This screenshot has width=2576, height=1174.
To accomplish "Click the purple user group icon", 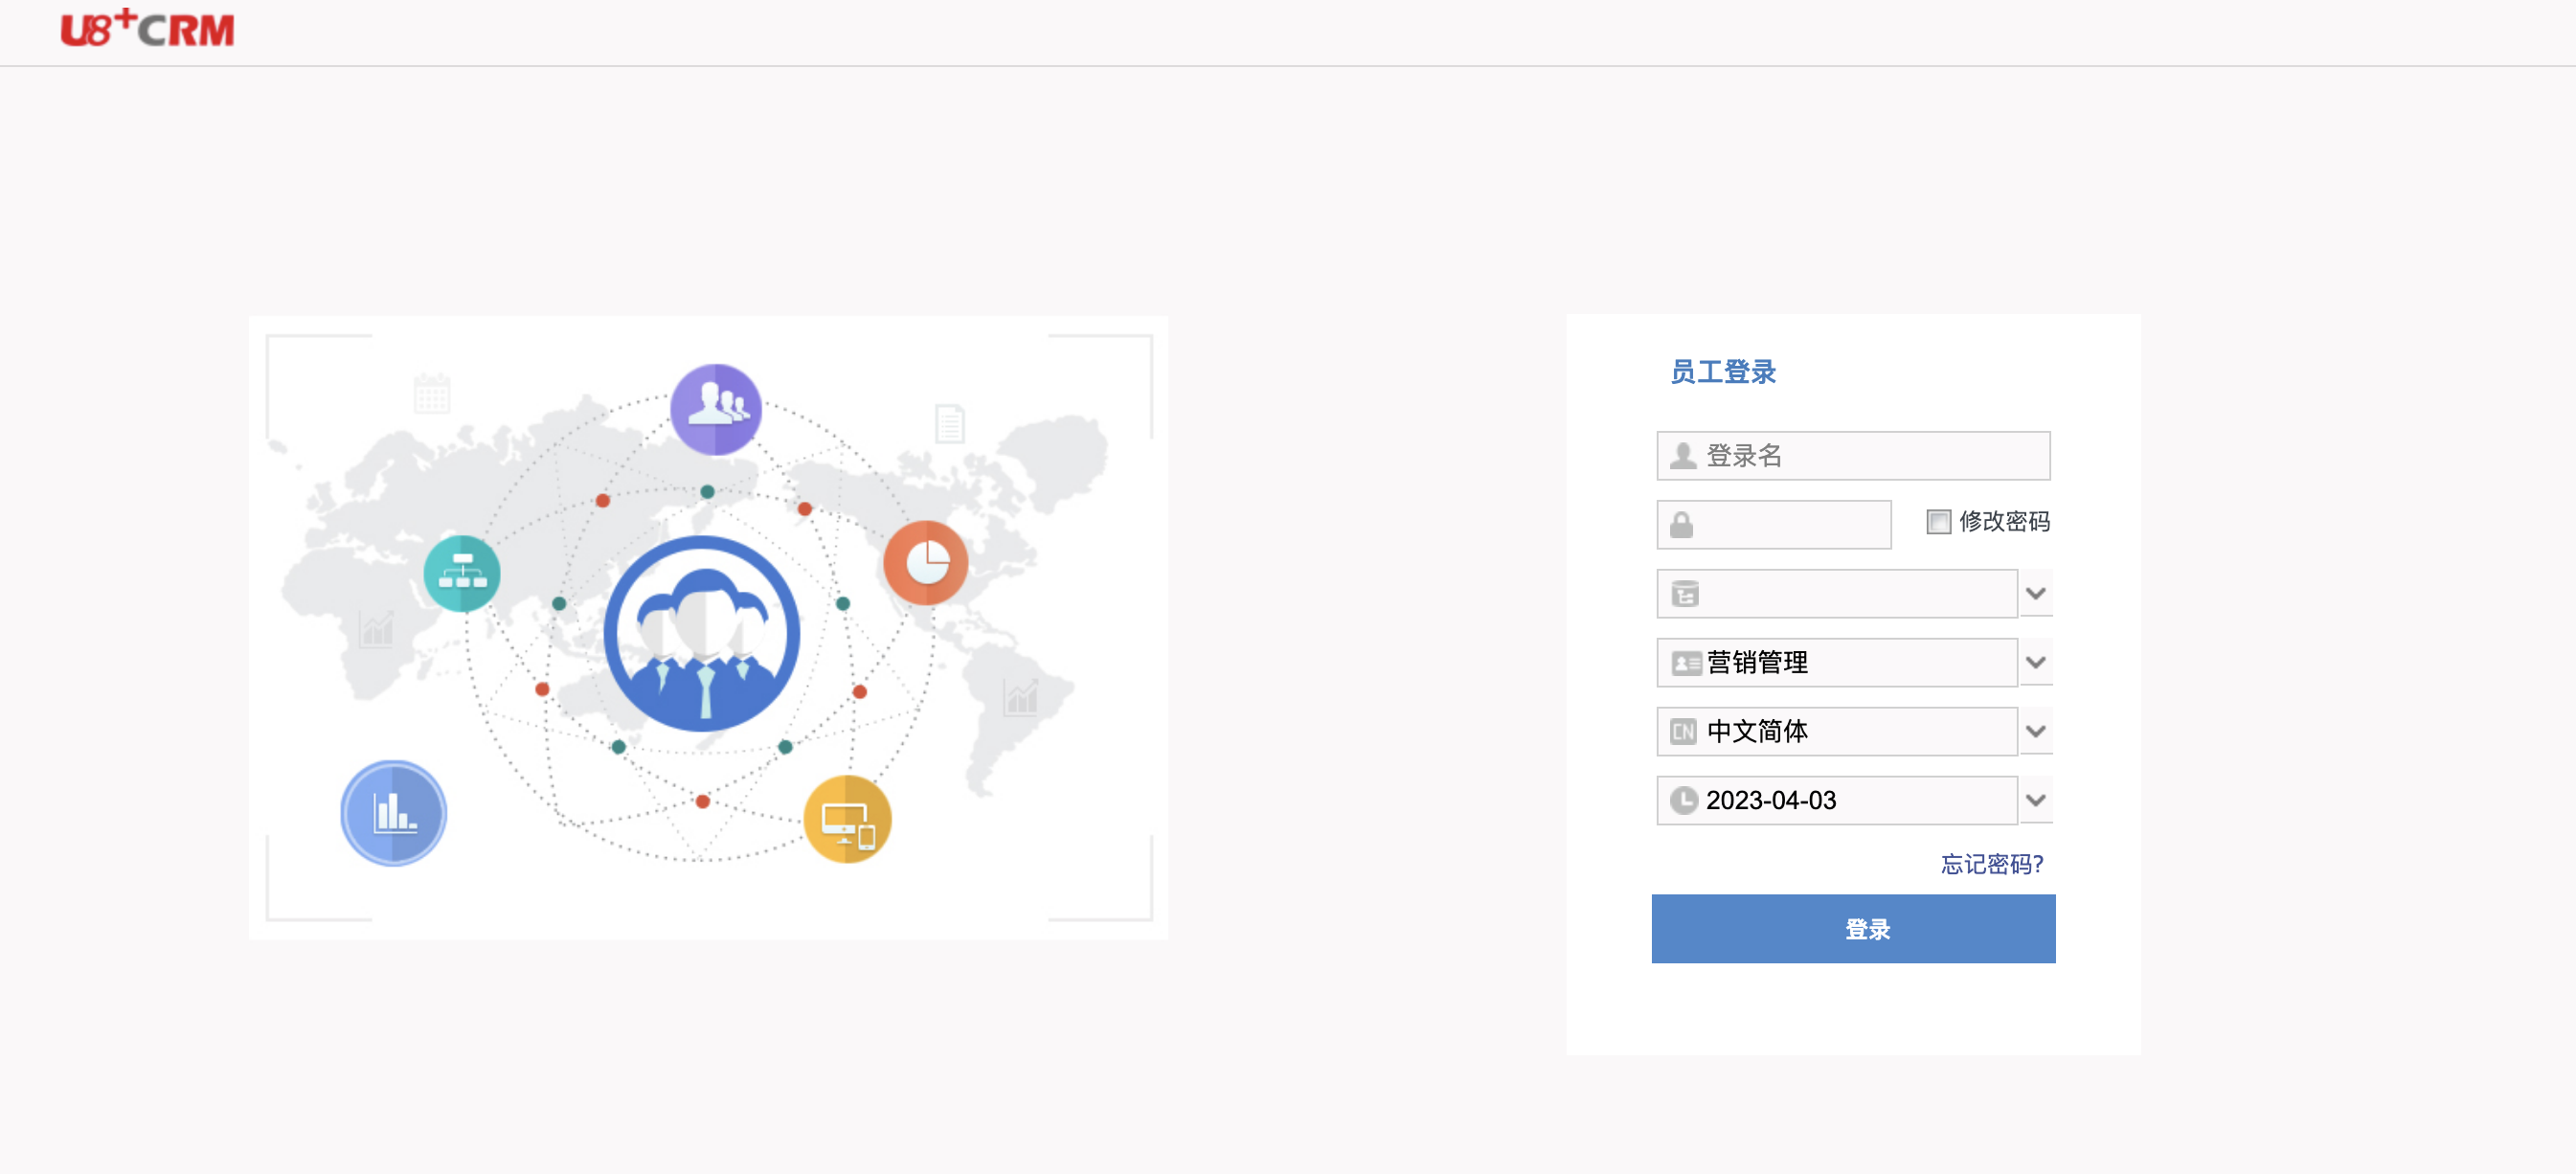I will pyautogui.click(x=715, y=409).
